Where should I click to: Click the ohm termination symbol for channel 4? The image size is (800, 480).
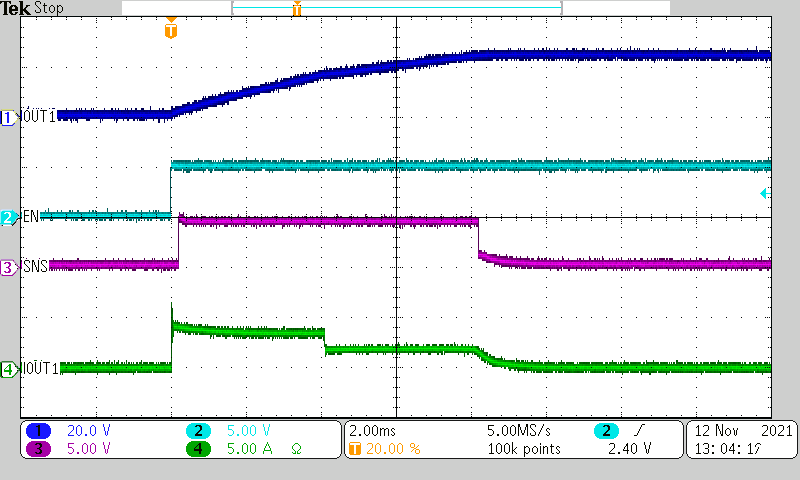296,449
